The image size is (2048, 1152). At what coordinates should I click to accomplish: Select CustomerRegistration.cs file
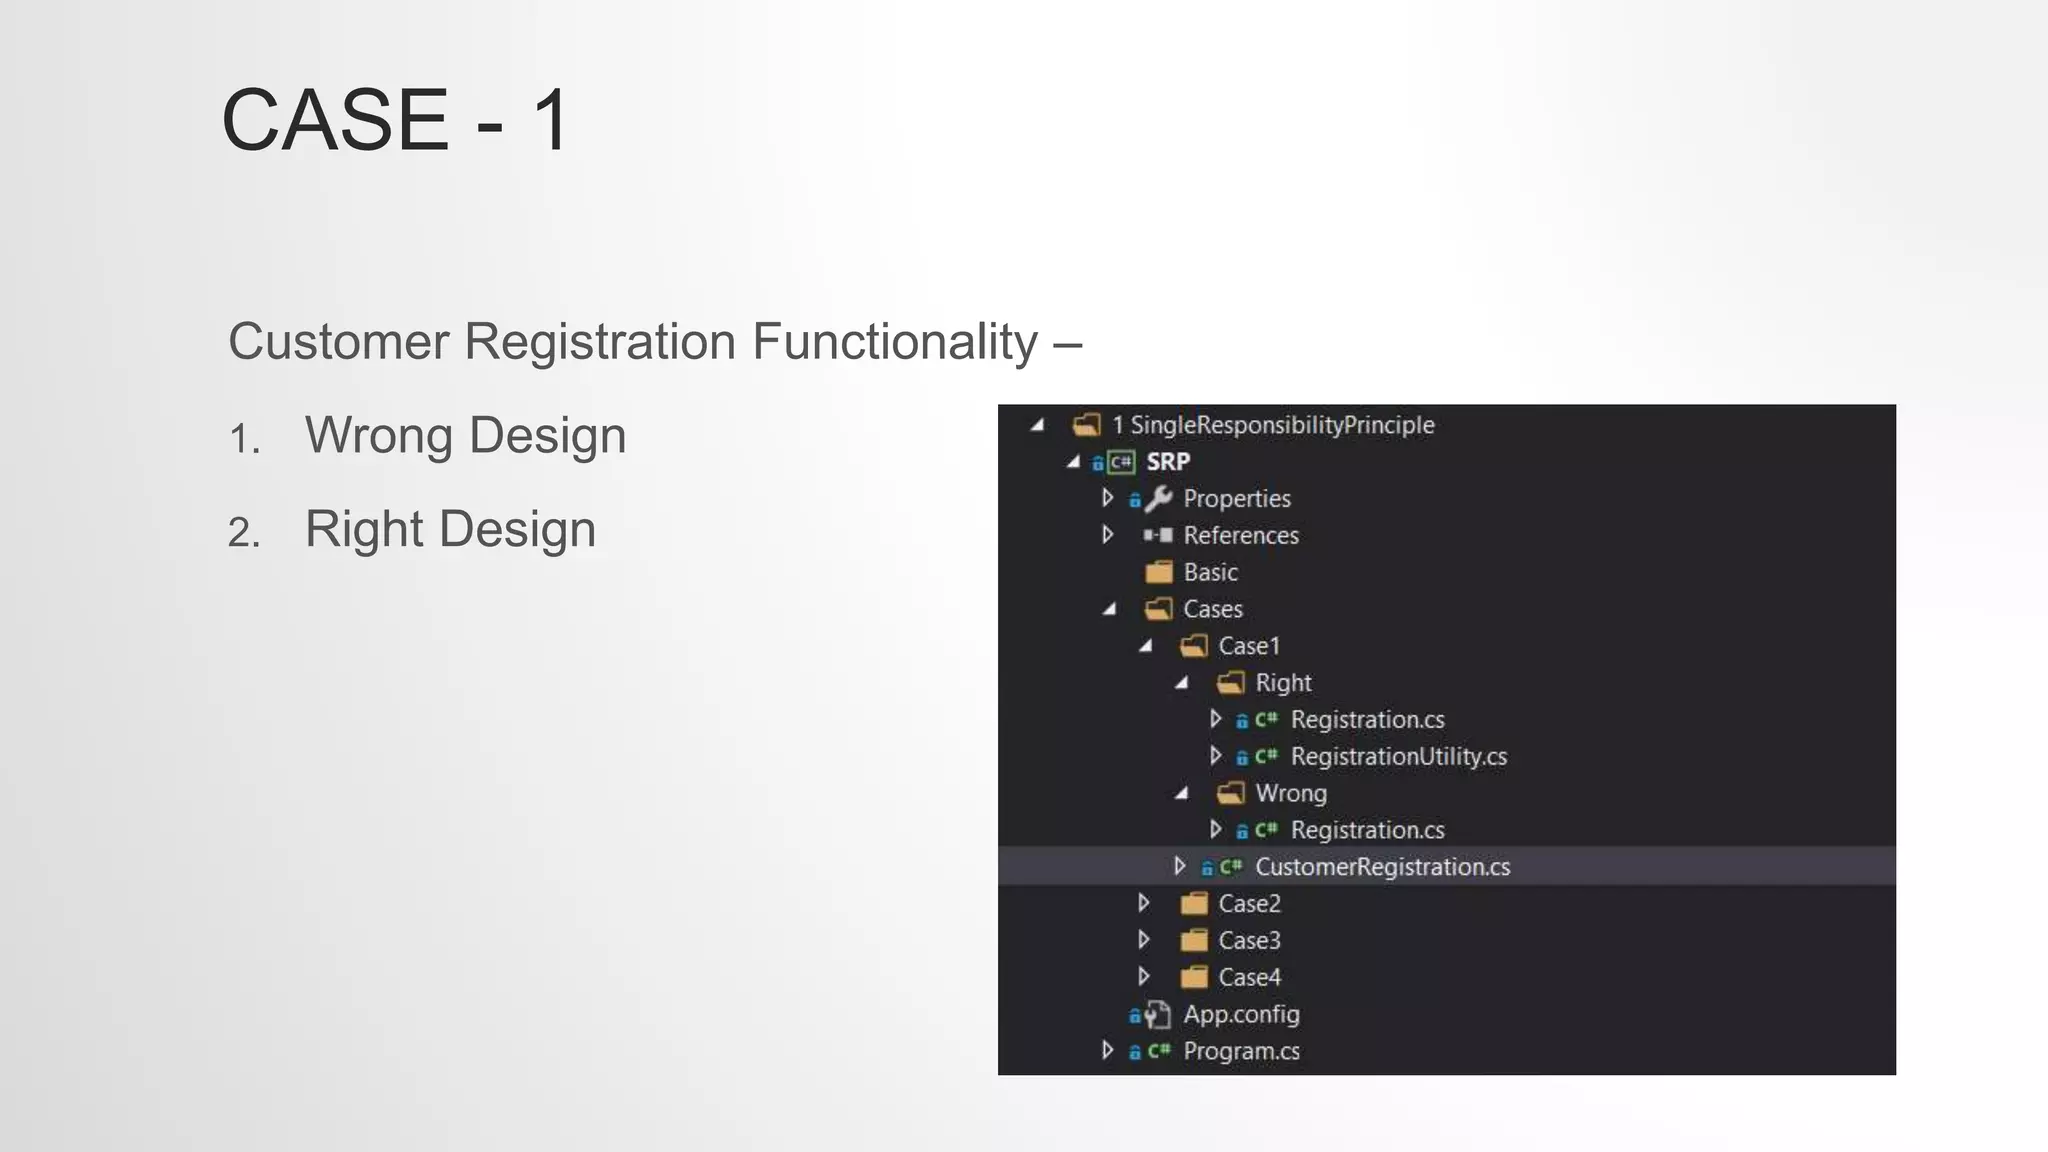1382,867
